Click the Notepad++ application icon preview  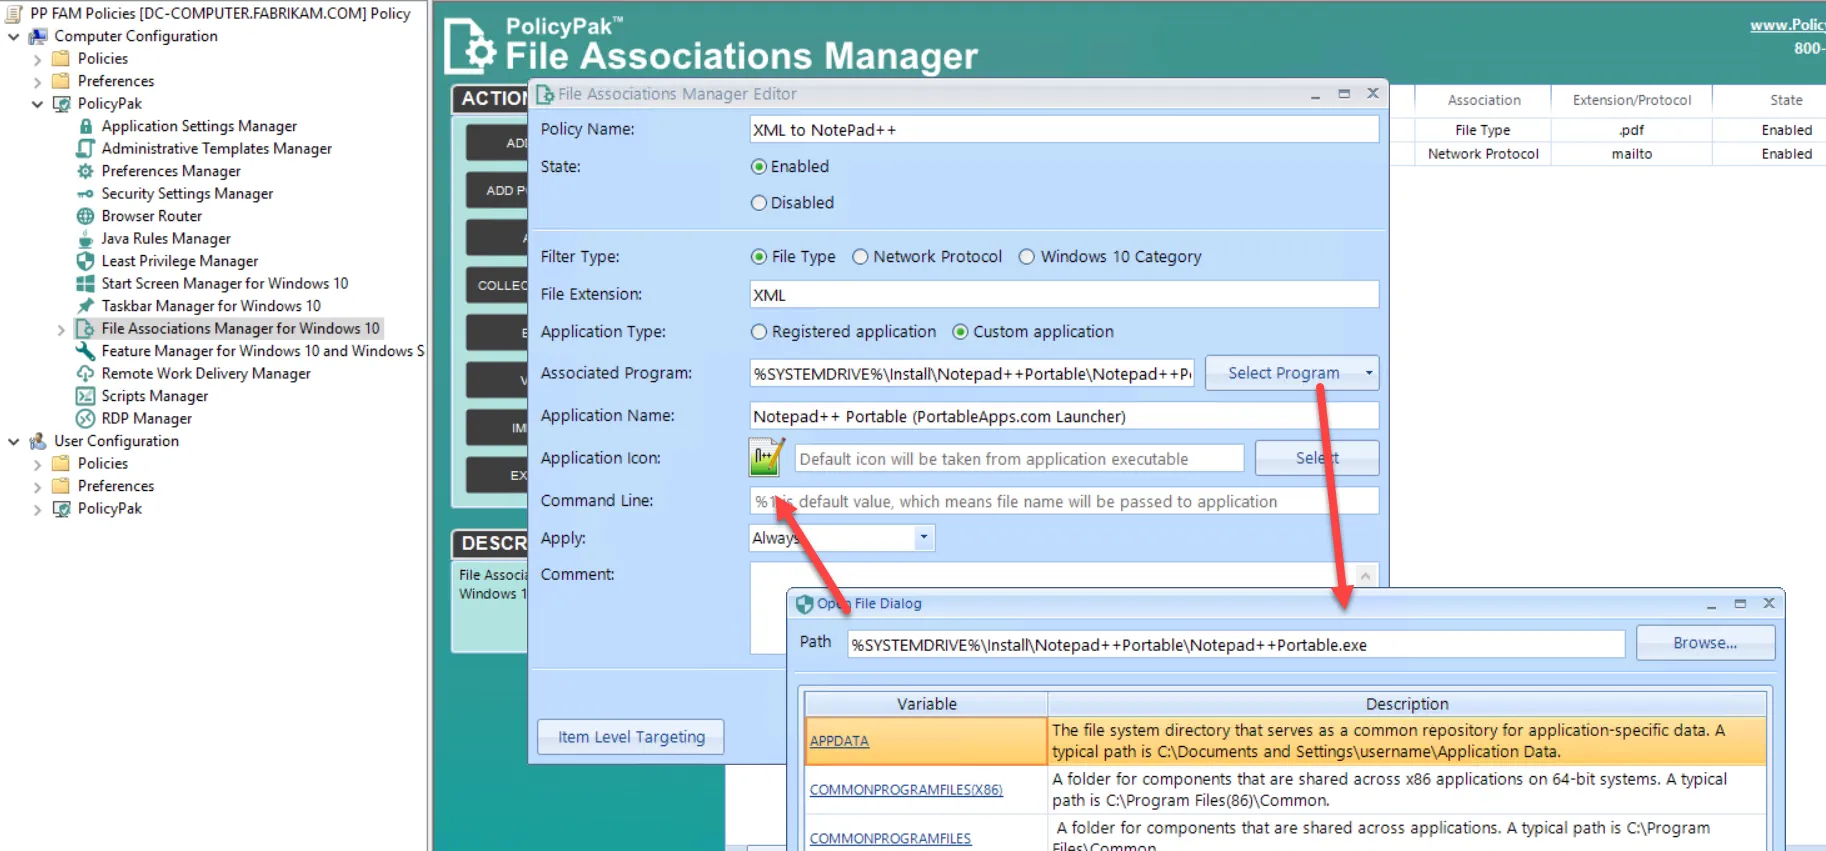tap(767, 458)
